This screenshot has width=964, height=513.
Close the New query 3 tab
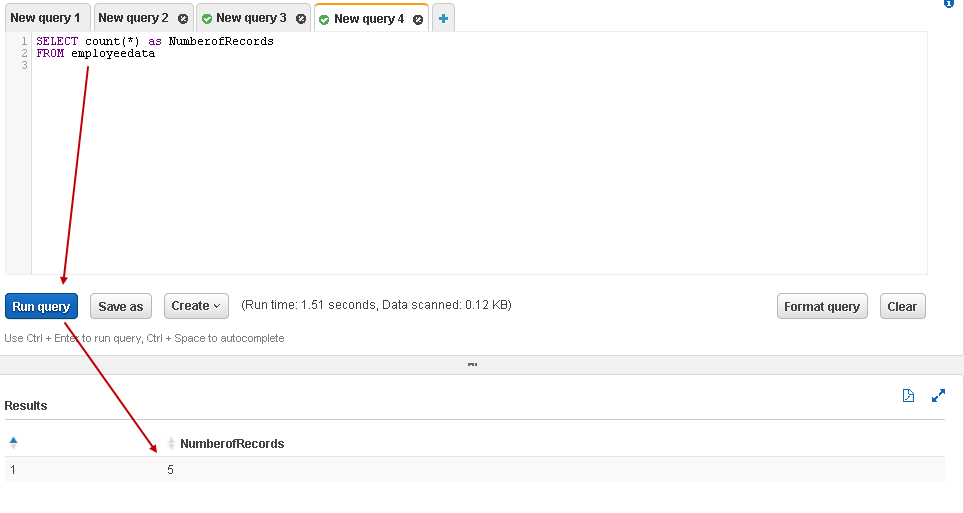coord(301,19)
